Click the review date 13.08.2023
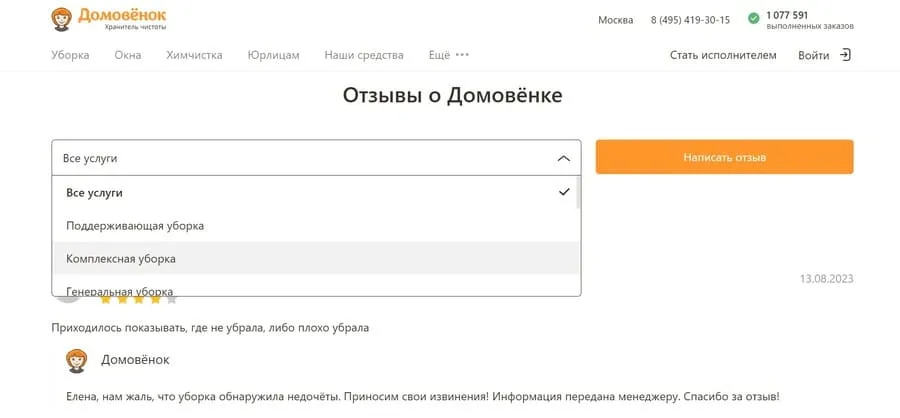 827,279
